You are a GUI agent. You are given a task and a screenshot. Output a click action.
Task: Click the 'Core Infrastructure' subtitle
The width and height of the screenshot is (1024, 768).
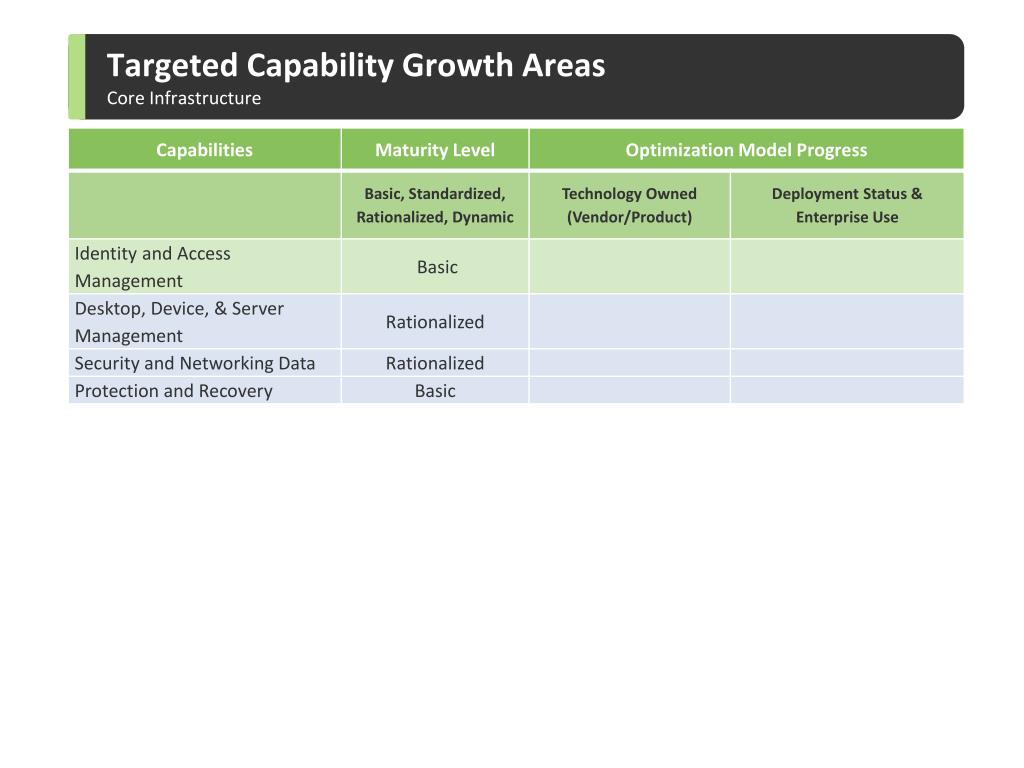pos(184,98)
